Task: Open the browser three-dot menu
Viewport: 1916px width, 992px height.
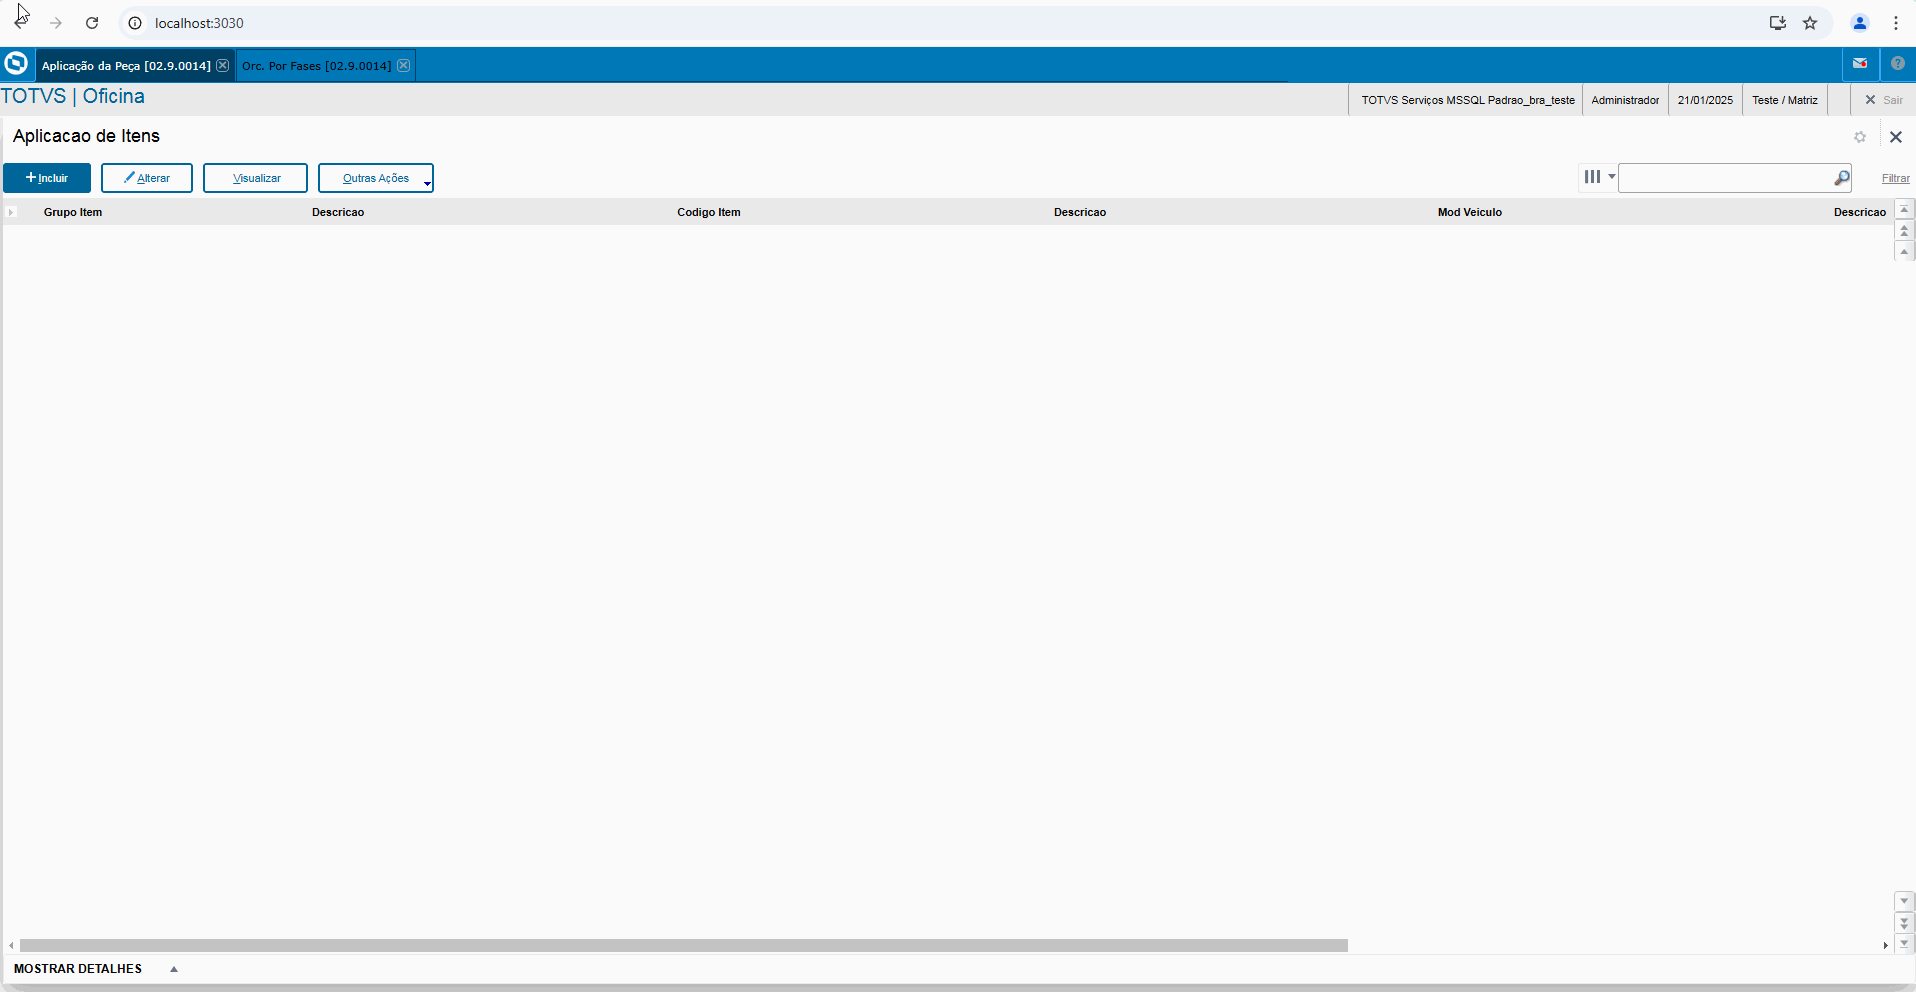Action: 1896,23
